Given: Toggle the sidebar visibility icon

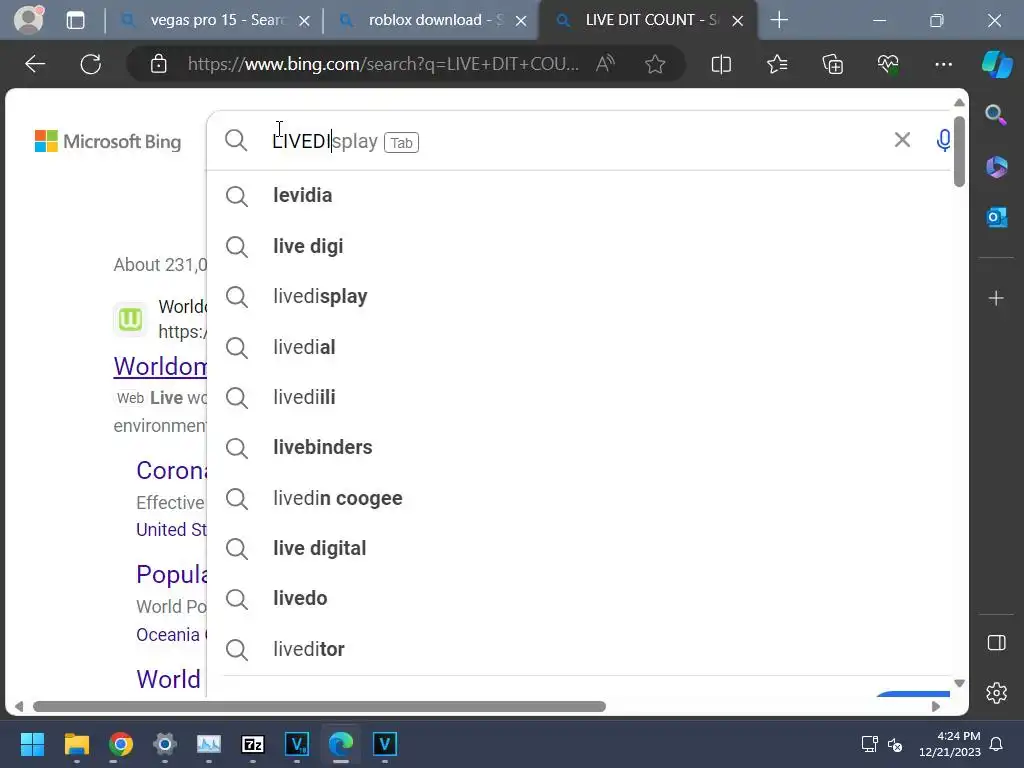Looking at the screenshot, I should [x=997, y=643].
